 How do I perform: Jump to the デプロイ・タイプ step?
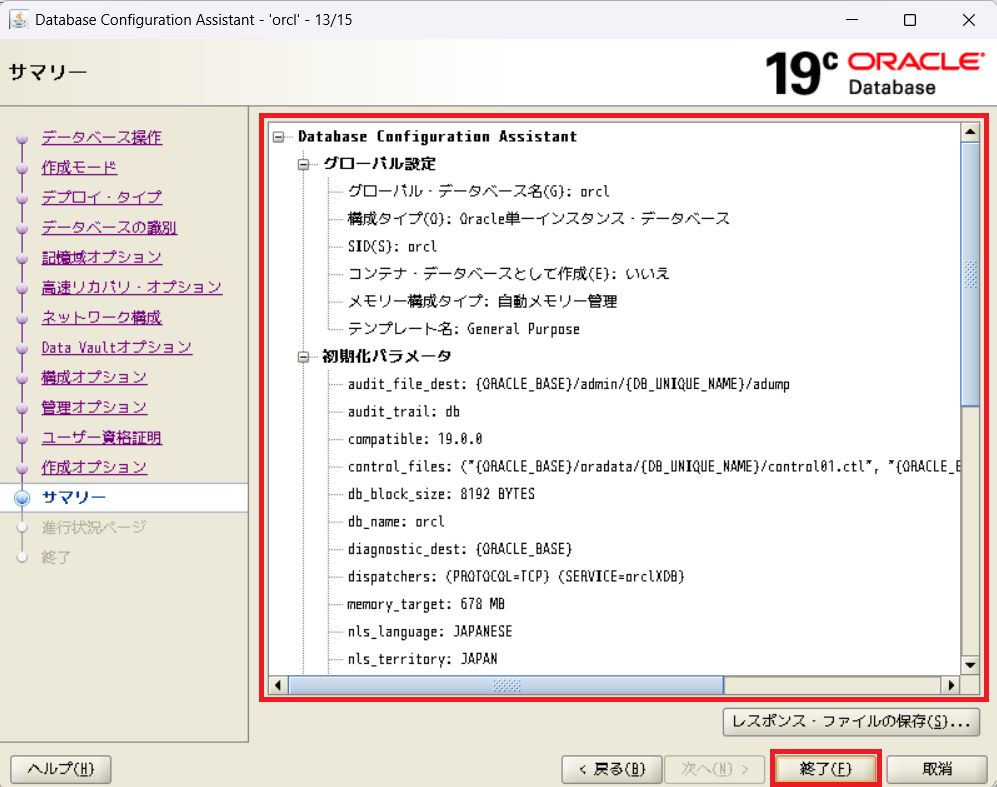pos(101,197)
